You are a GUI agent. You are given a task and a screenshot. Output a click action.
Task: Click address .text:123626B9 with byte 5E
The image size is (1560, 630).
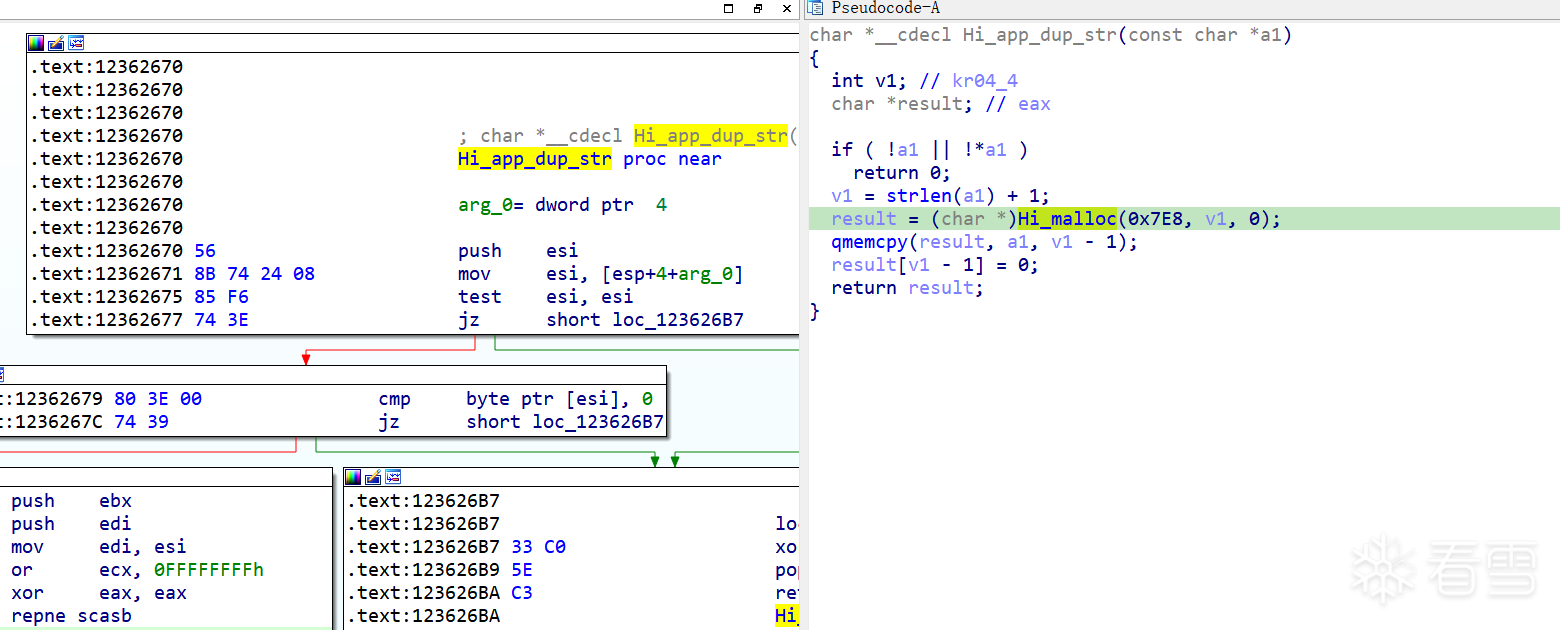point(440,570)
